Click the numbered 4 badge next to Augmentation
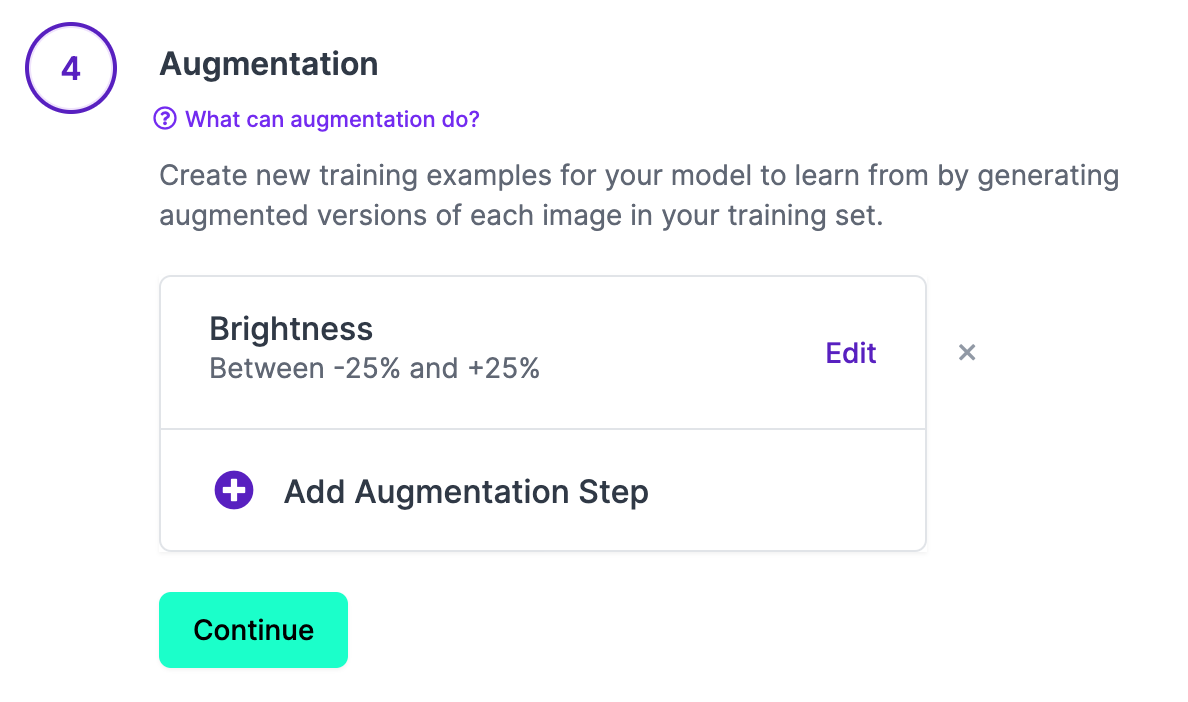 click(x=70, y=67)
